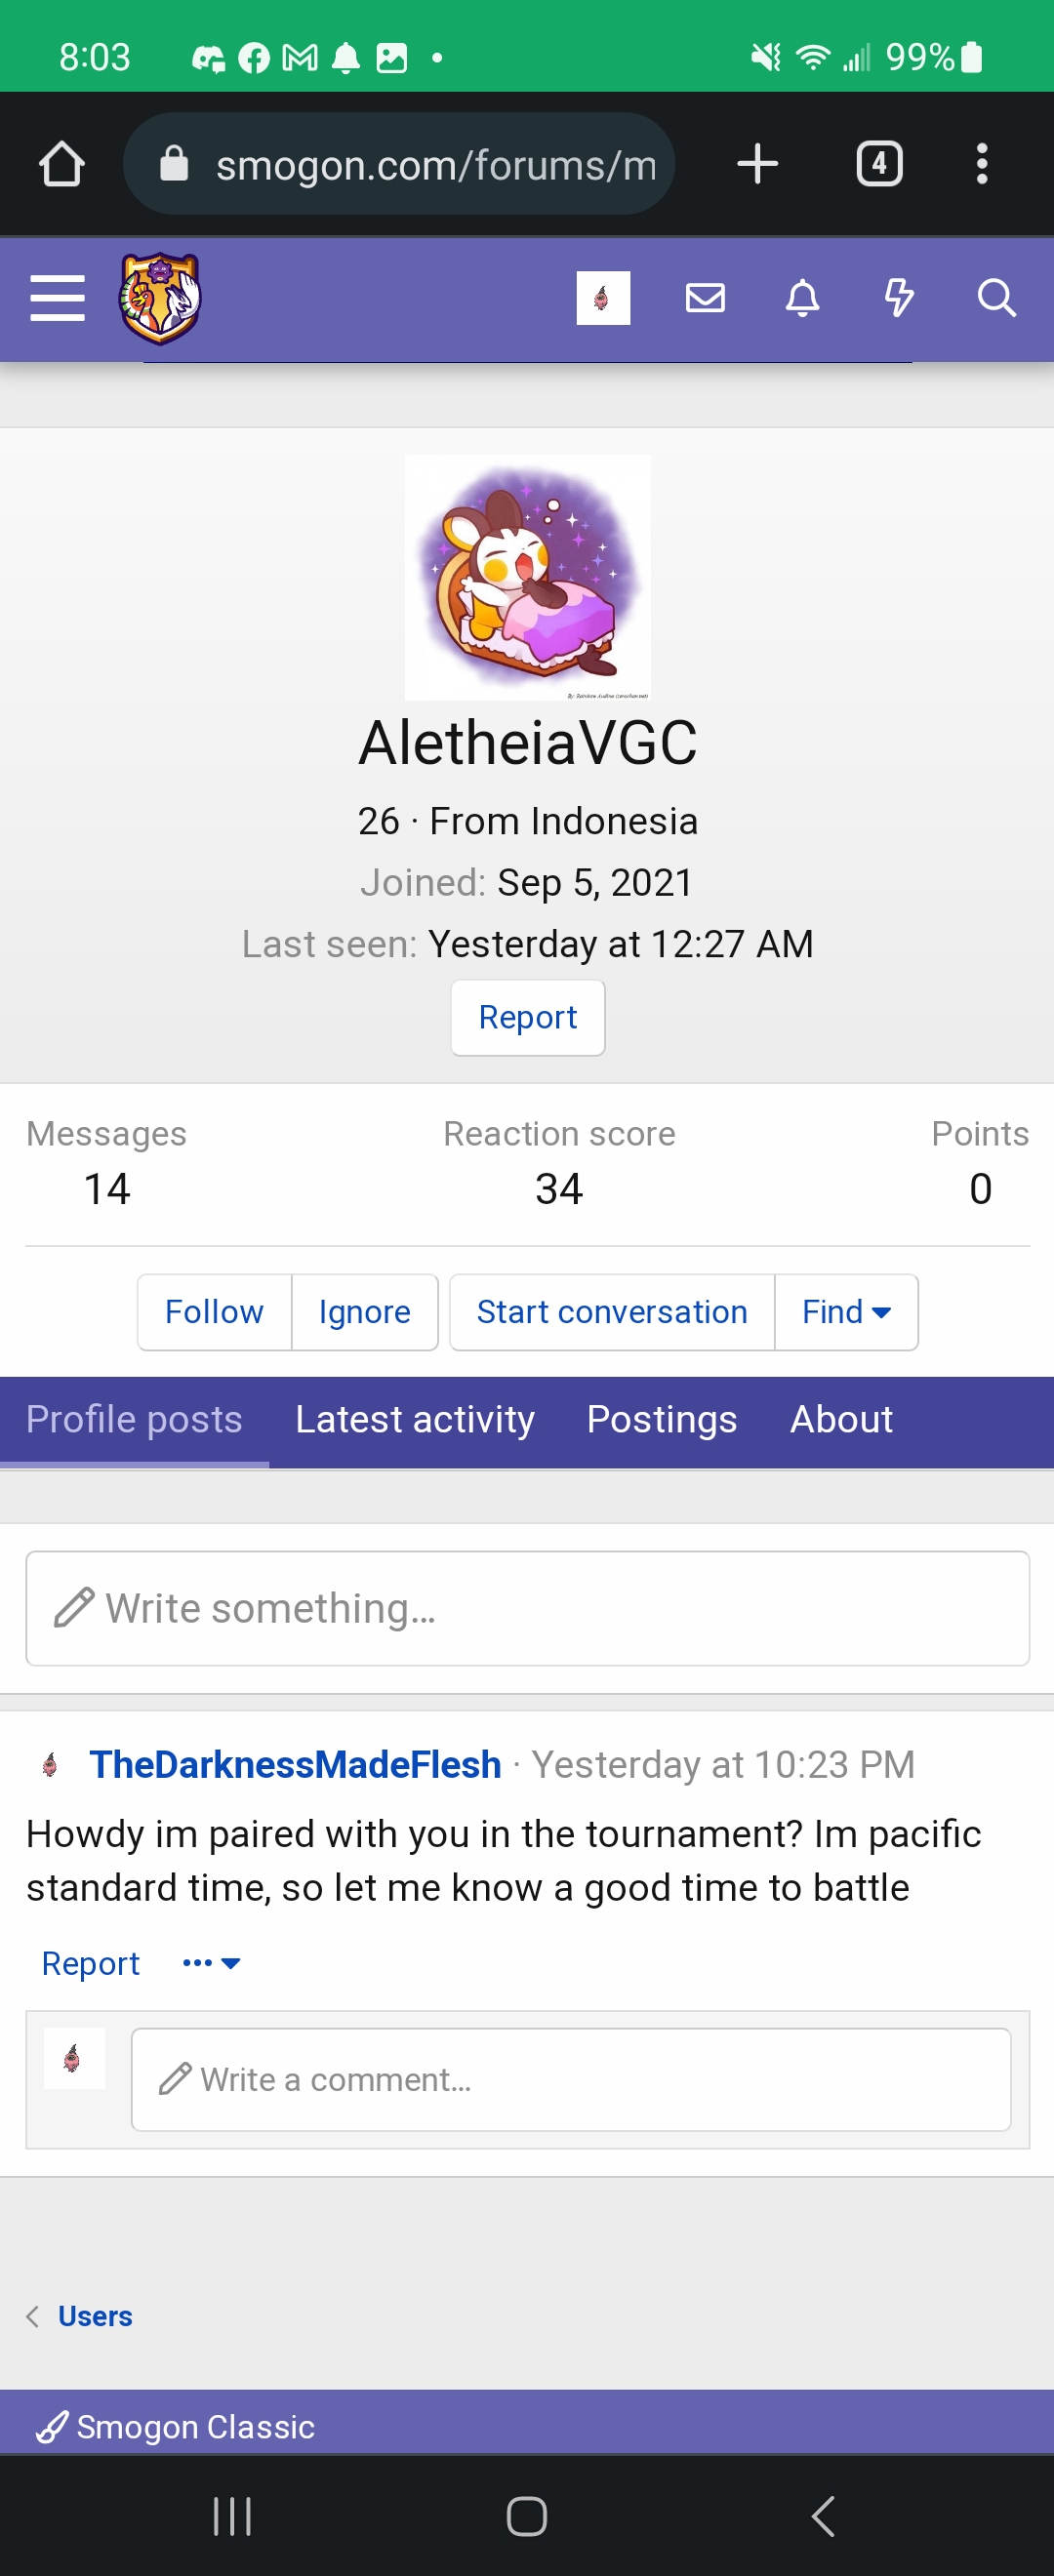Open browser three-dot overflow menu
Viewport: 1054px width, 2576px height.
(x=982, y=164)
